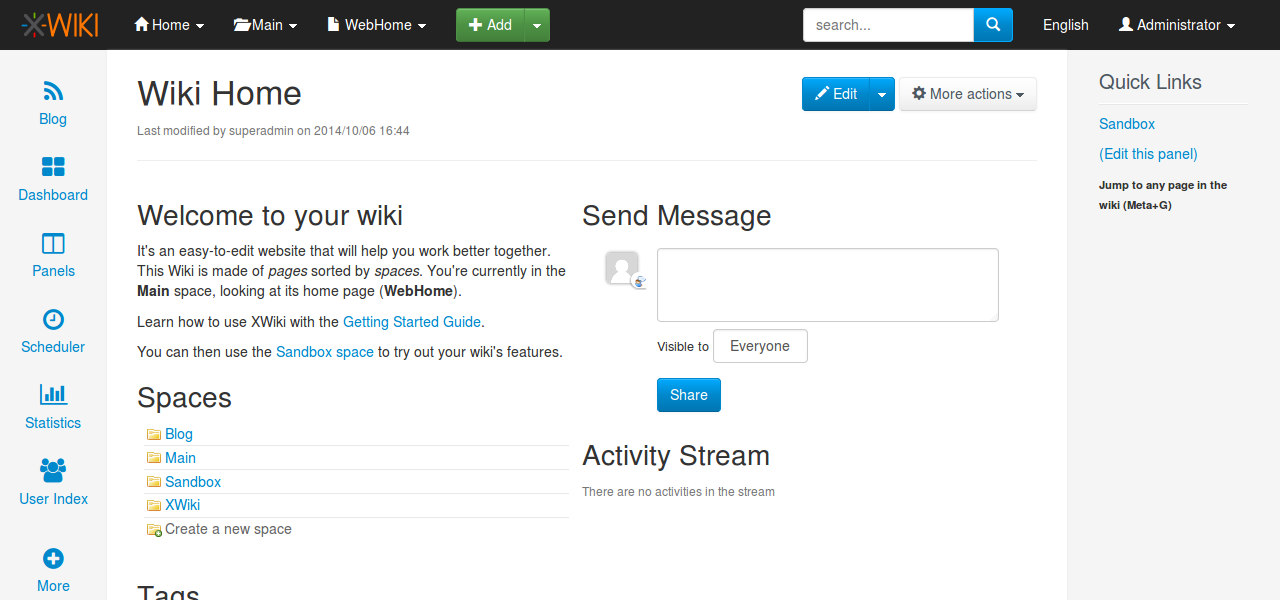Click the no activities in stream message
Viewport: 1280px width, 600px height.
click(x=678, y=492)
